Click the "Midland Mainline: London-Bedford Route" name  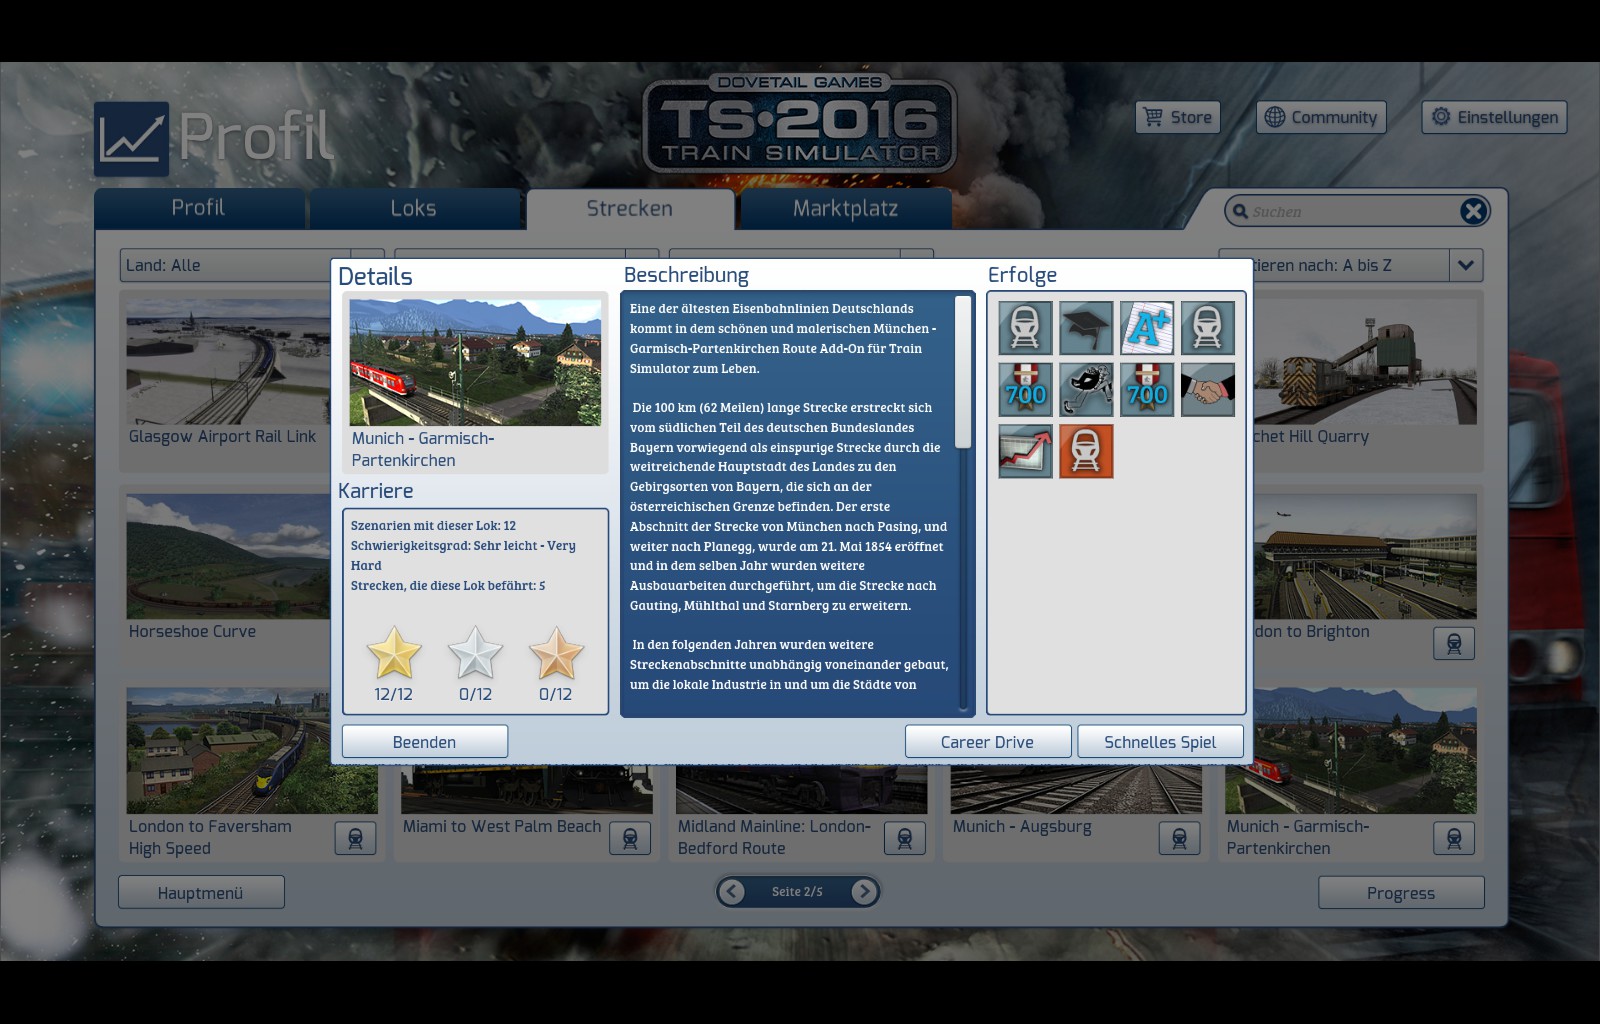(774, 837)
